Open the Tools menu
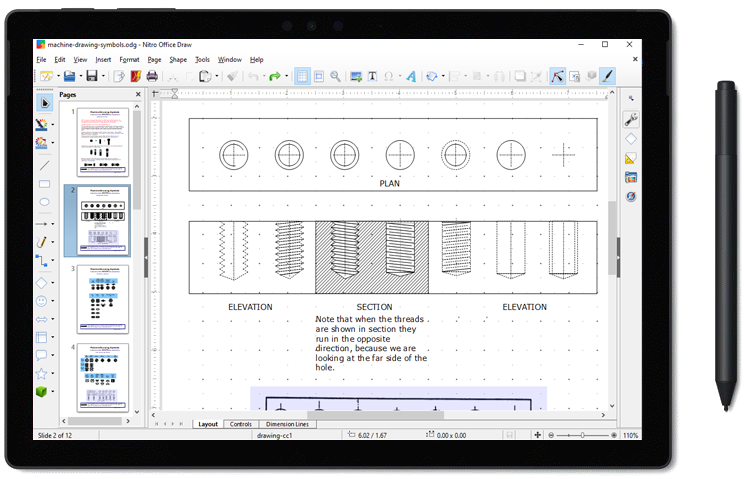 click(202, 59)
